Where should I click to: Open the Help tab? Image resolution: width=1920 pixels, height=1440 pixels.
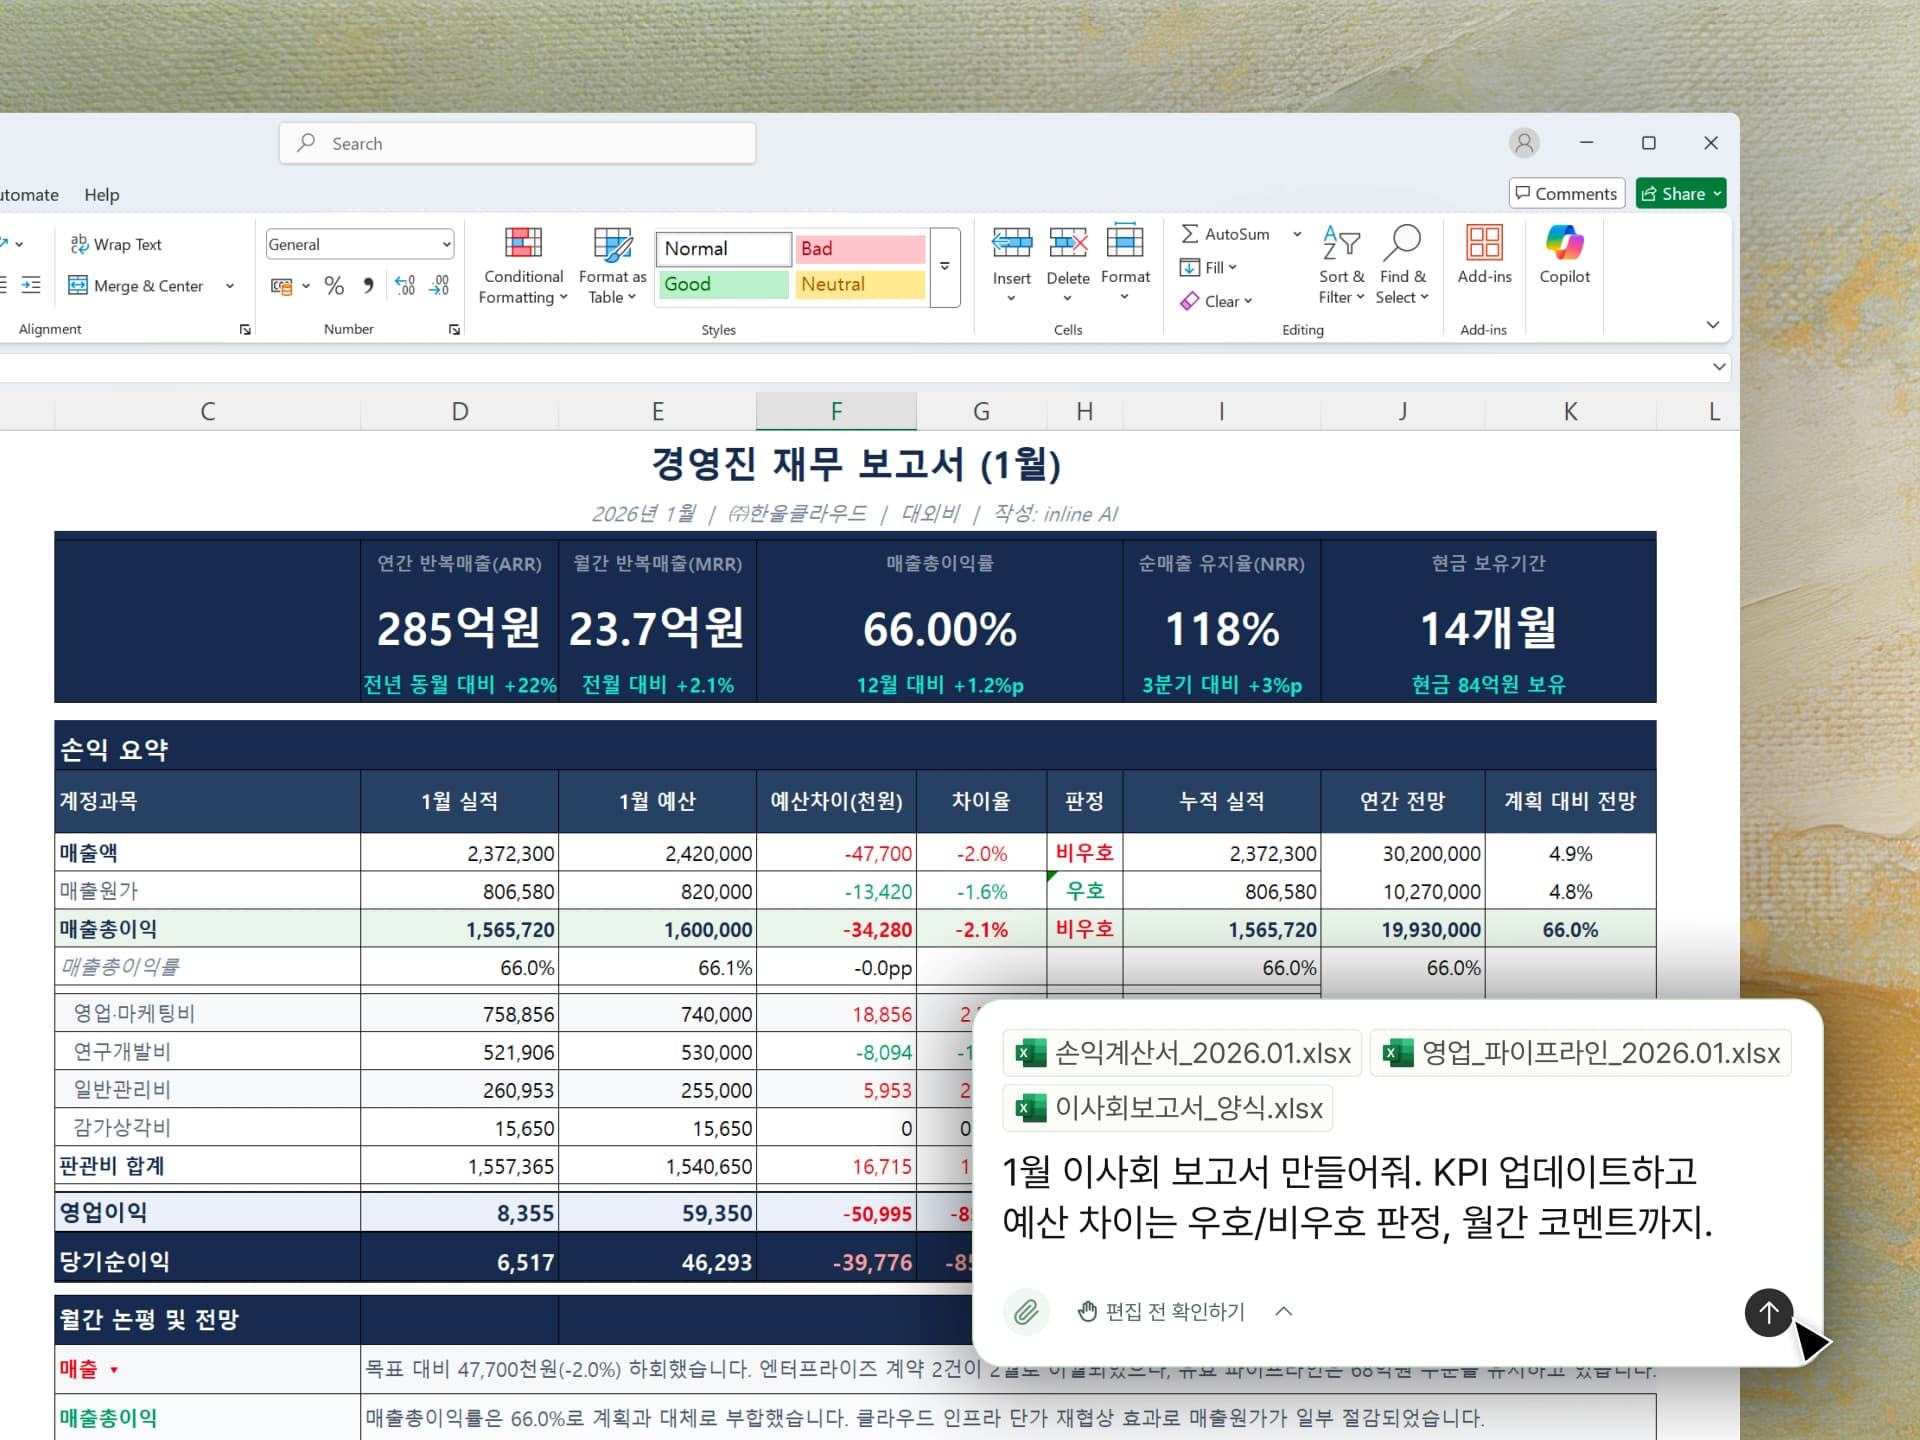(101, 195)
